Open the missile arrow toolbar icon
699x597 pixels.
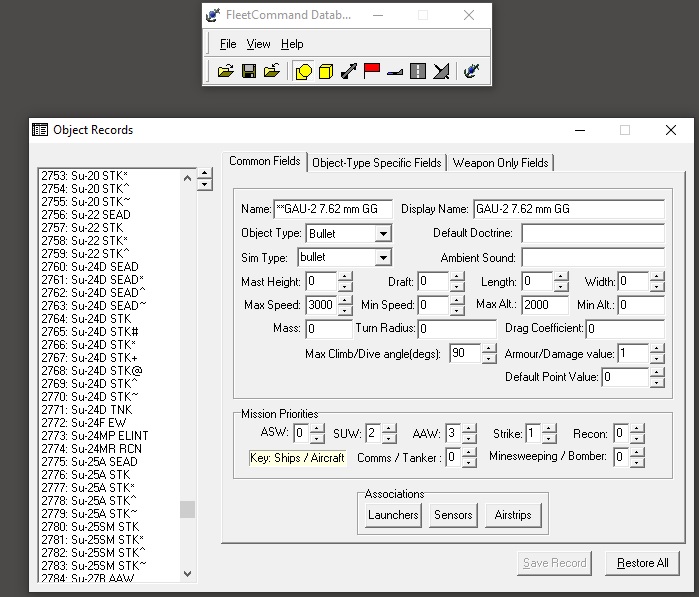pyautogui.click(x=349, y=71)
